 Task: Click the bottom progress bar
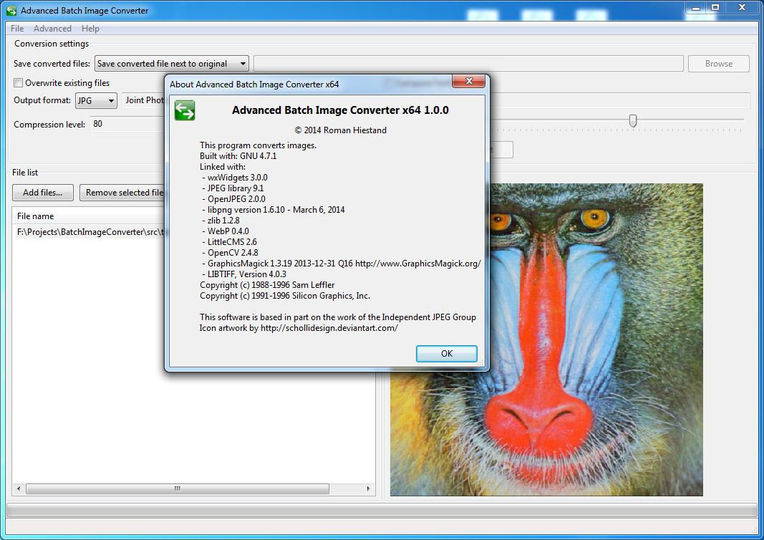pos(382,510)
